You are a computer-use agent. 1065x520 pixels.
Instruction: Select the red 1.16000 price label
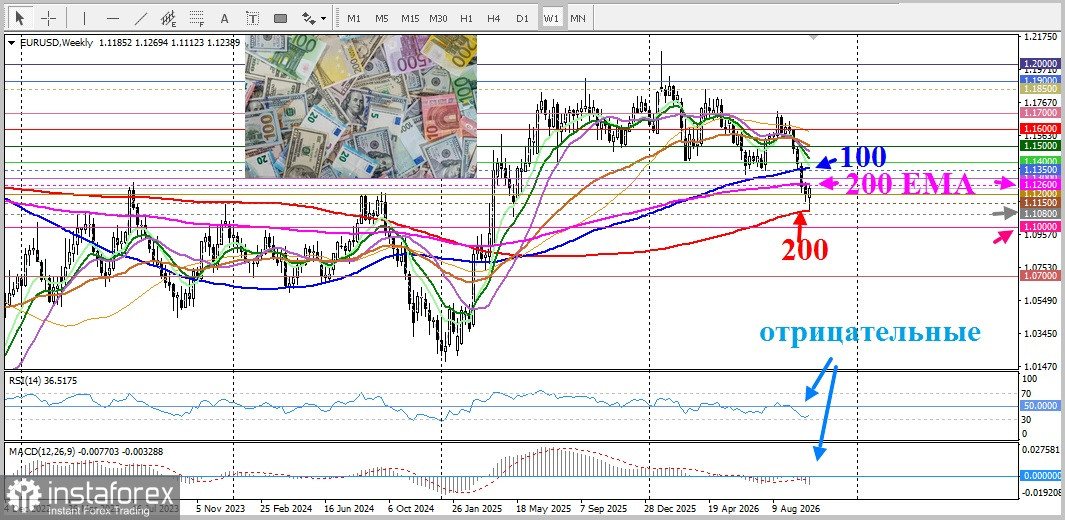click(1039, 128)
